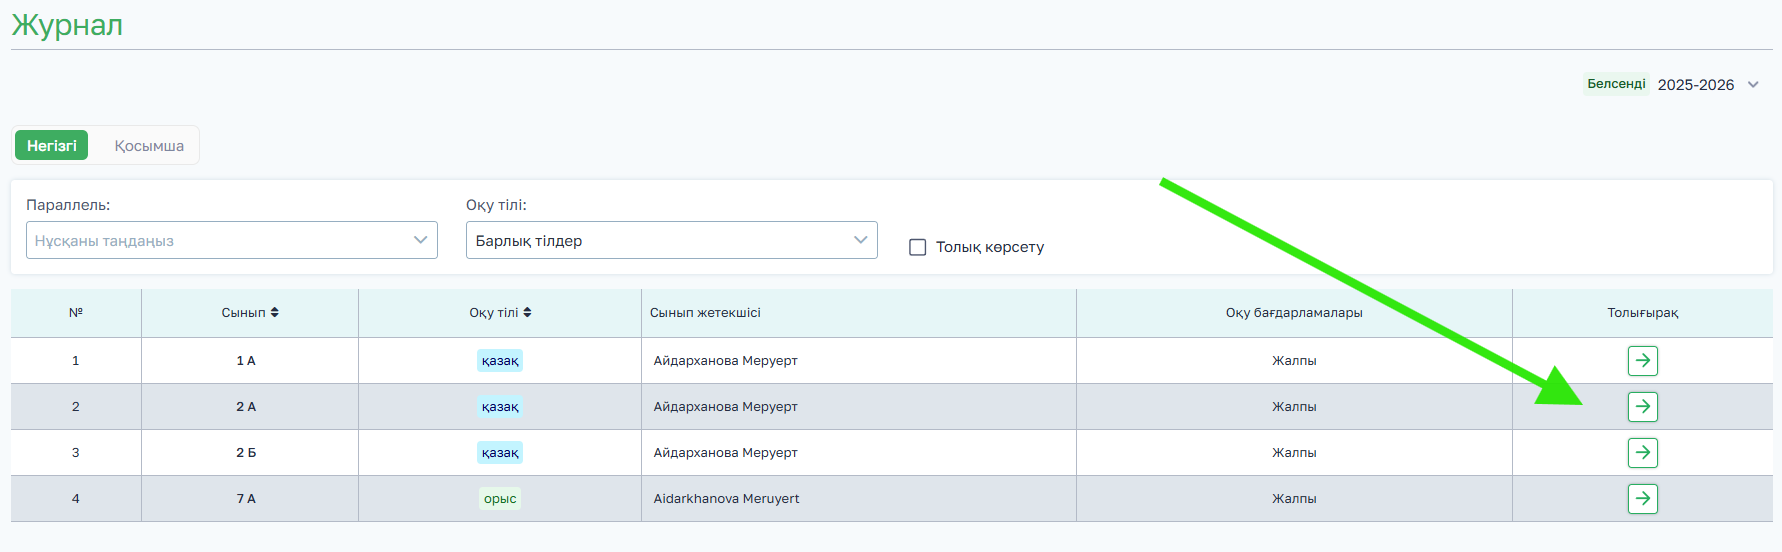Open details arrow for class 2 А
The width and height of the screenshot is (1782, 552).
(1642, 407)
